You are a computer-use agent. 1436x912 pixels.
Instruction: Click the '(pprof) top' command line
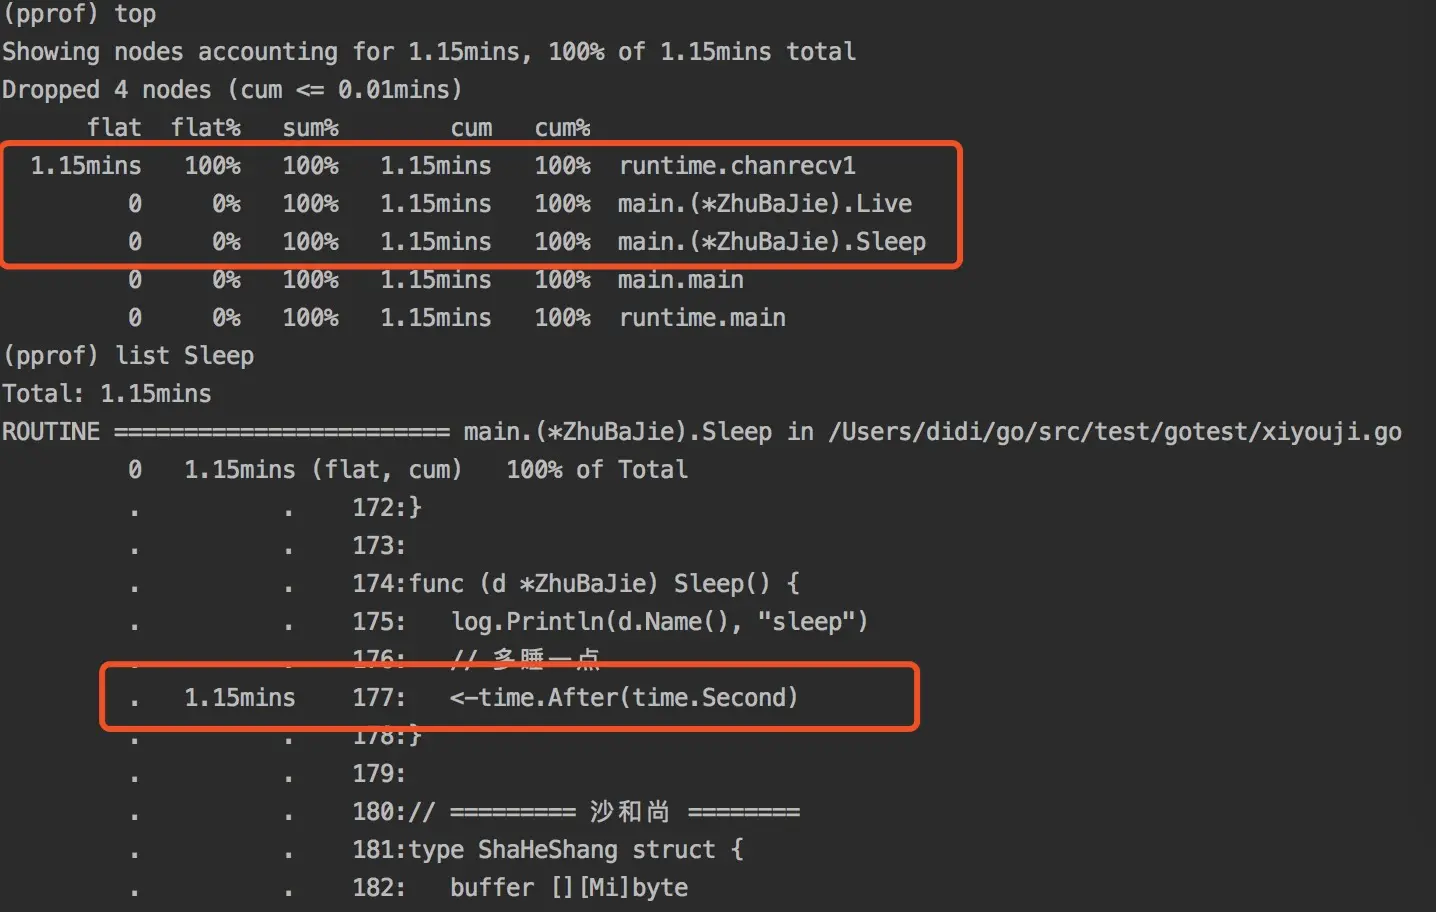pos(79,14)
